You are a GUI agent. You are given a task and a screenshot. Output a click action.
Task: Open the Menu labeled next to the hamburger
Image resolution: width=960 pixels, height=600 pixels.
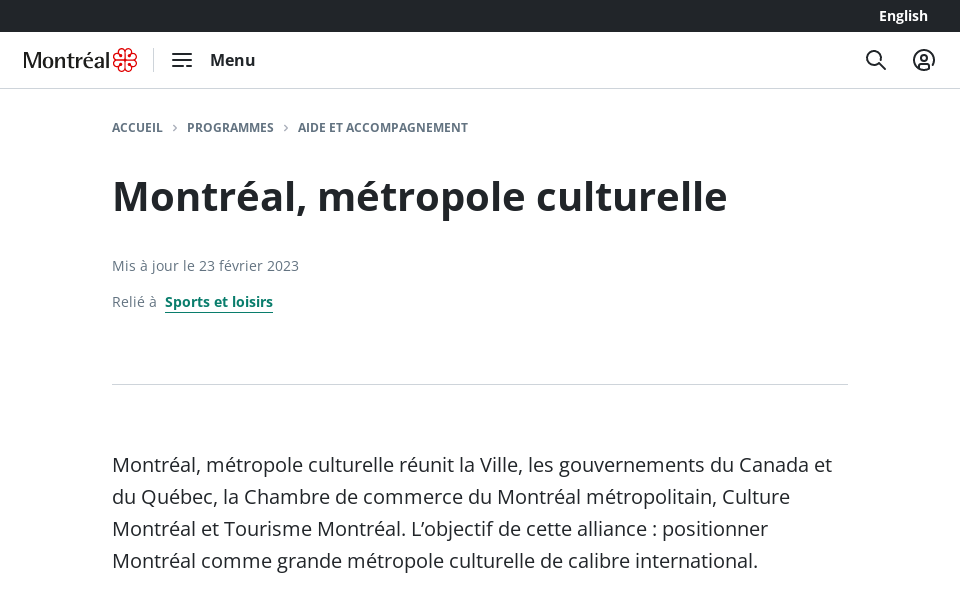[232, 60]
